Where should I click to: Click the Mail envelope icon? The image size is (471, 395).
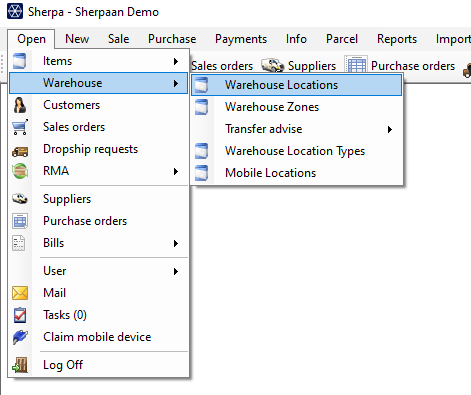pyautogui.click(x=20, y=293)
